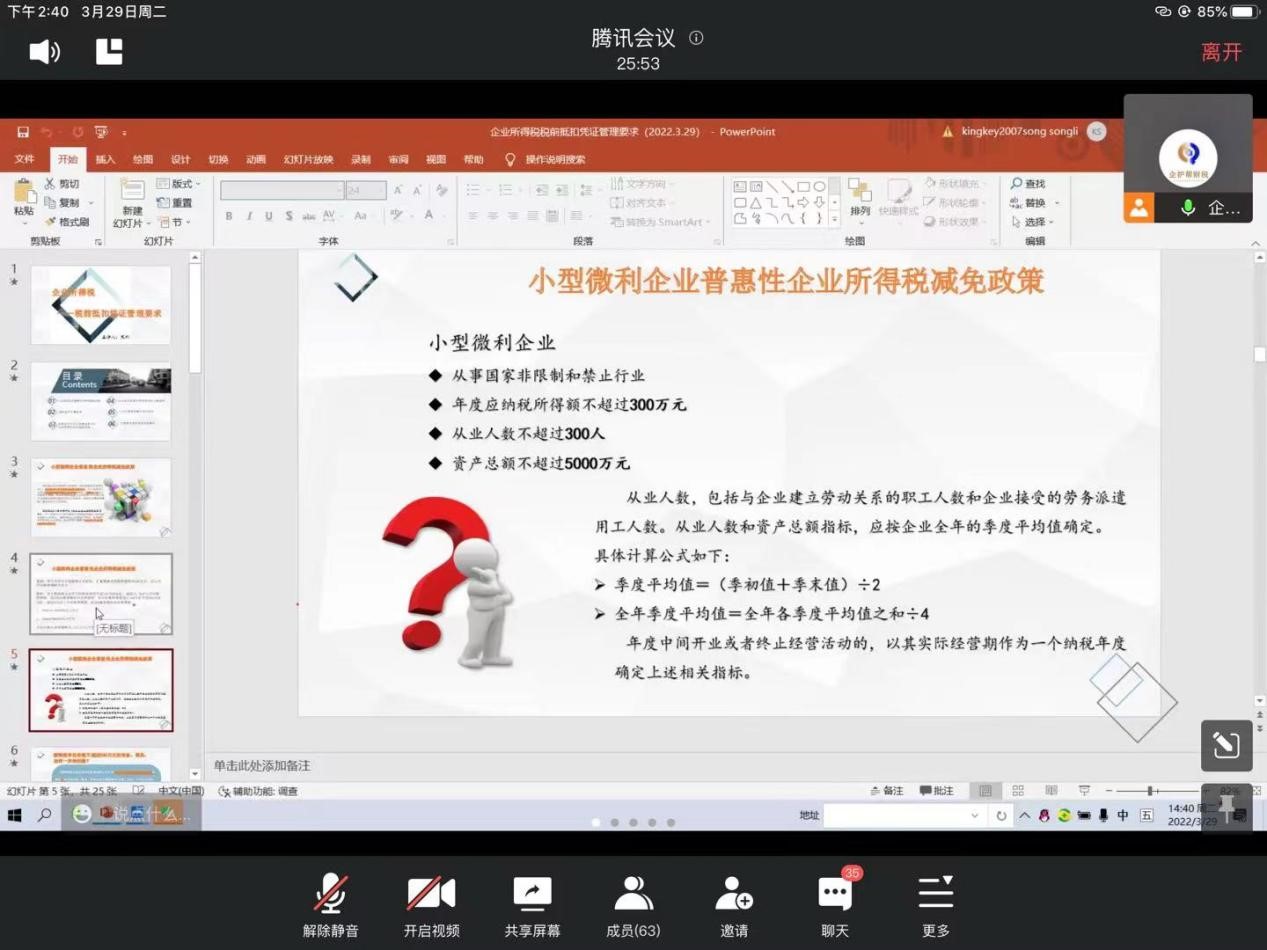Click the start-from-beginning slideshow quick icon
The width and height of the screenshot is (1267, 950).
pyautogui.click(x=100, y=132)
